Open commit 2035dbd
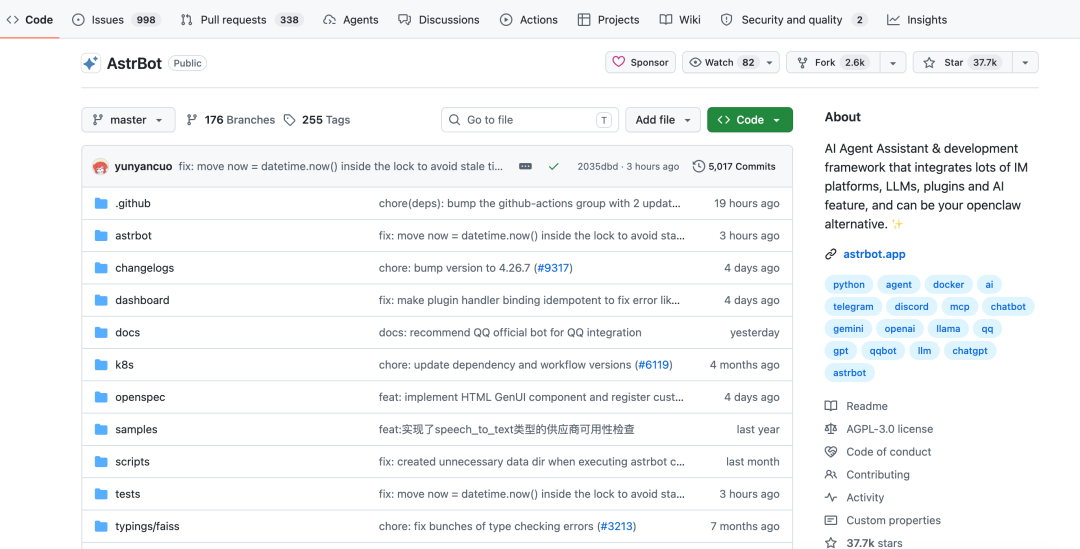The image size is (1080, 549). (x=596, y=166)
